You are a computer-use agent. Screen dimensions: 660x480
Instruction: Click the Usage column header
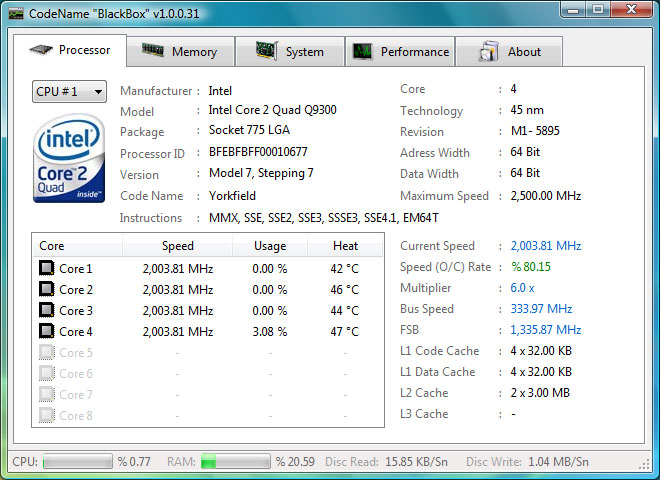pyautogui.click(x=270, y=245)
